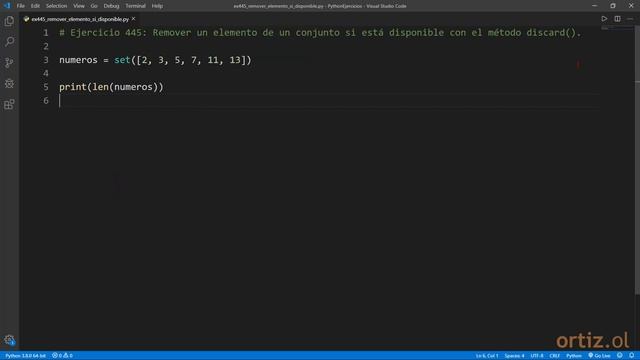Click 'print' on line 5
The height and width of the screenshot is (360, 640).
[73, 87]
